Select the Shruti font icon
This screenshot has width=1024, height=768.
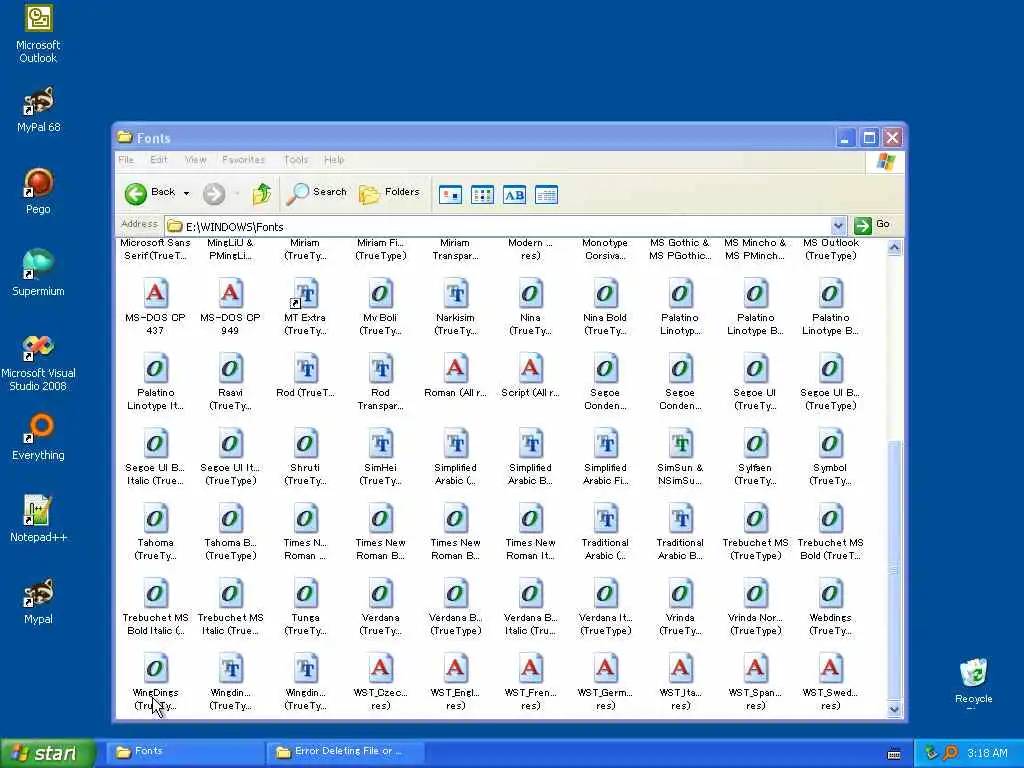coord(305,443)
